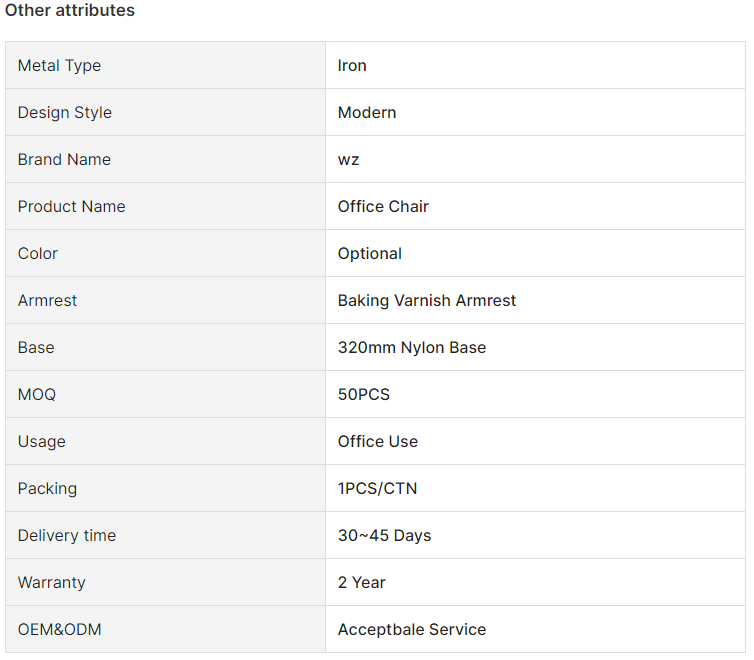Select the Product Name label
This screenshot has width=754, height=660.
tap(72, 207)
